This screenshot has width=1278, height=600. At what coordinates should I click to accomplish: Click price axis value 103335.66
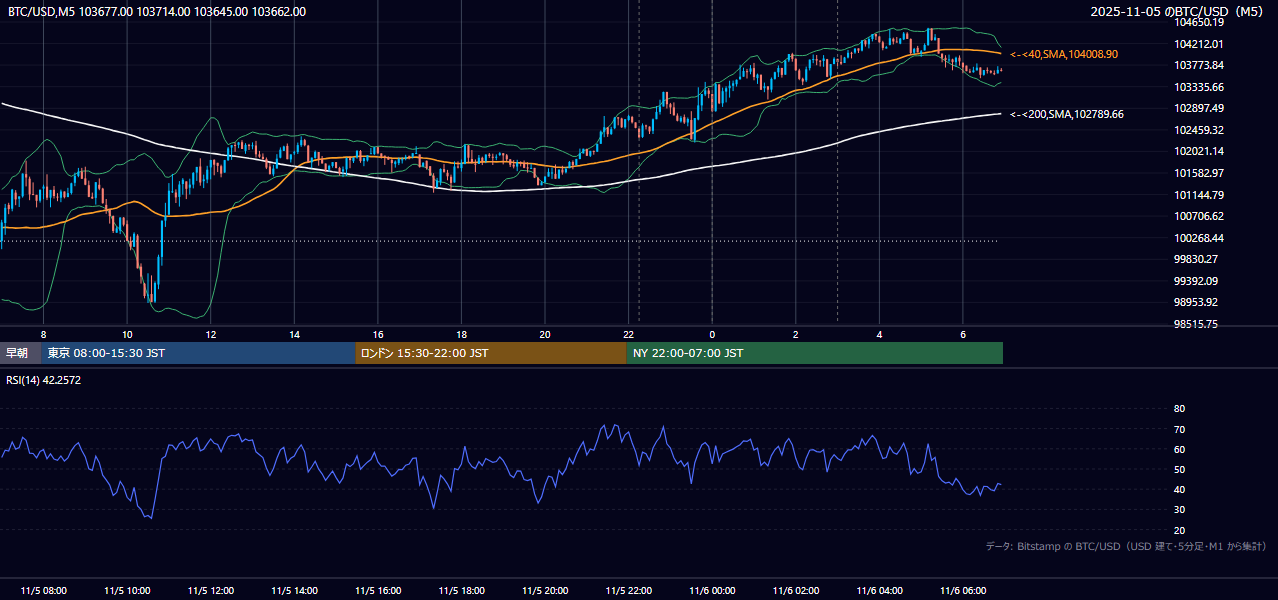point(1198,87)
